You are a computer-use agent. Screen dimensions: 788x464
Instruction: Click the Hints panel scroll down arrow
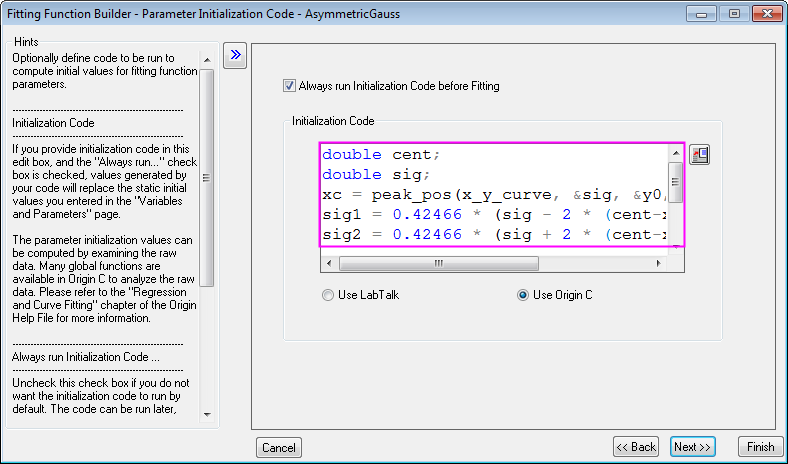click(x=207, y=415)
